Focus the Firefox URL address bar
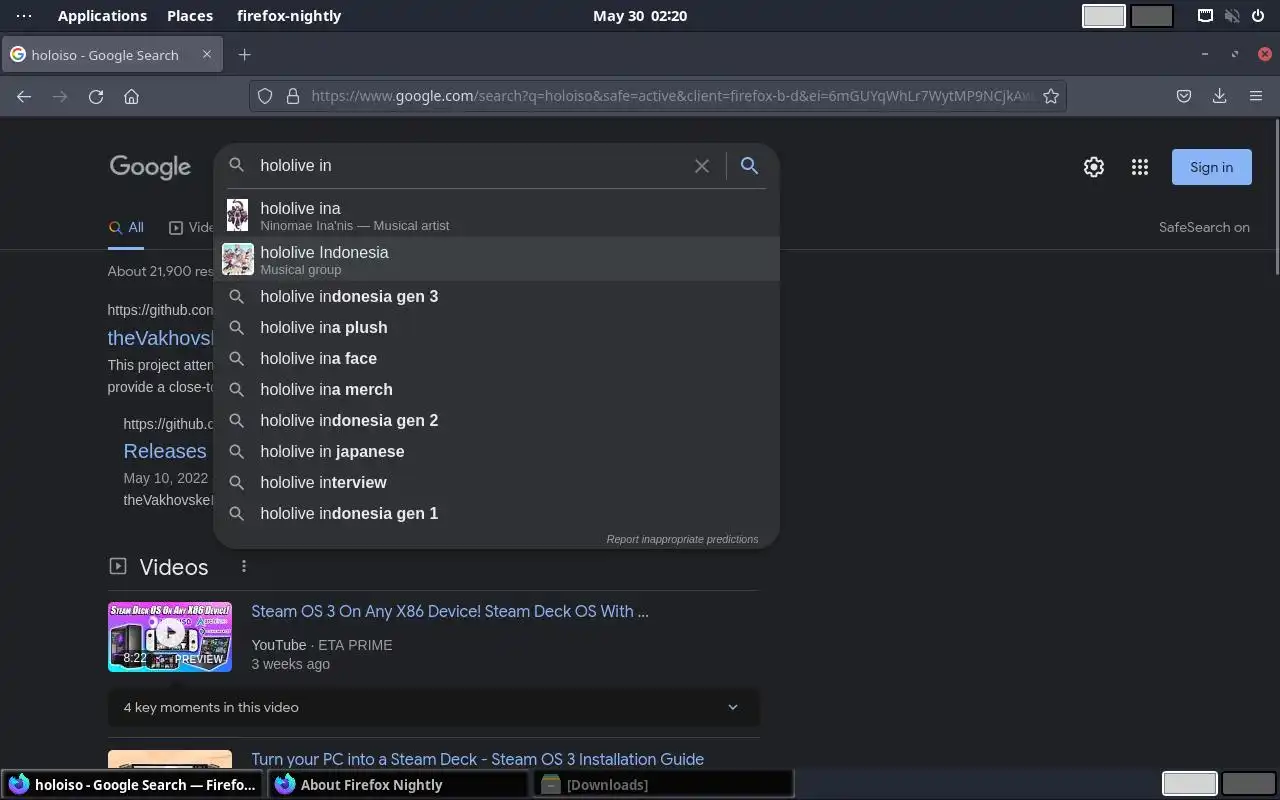Image resolution: width=1280 pixels, height=800 pixels. point(672,96)
